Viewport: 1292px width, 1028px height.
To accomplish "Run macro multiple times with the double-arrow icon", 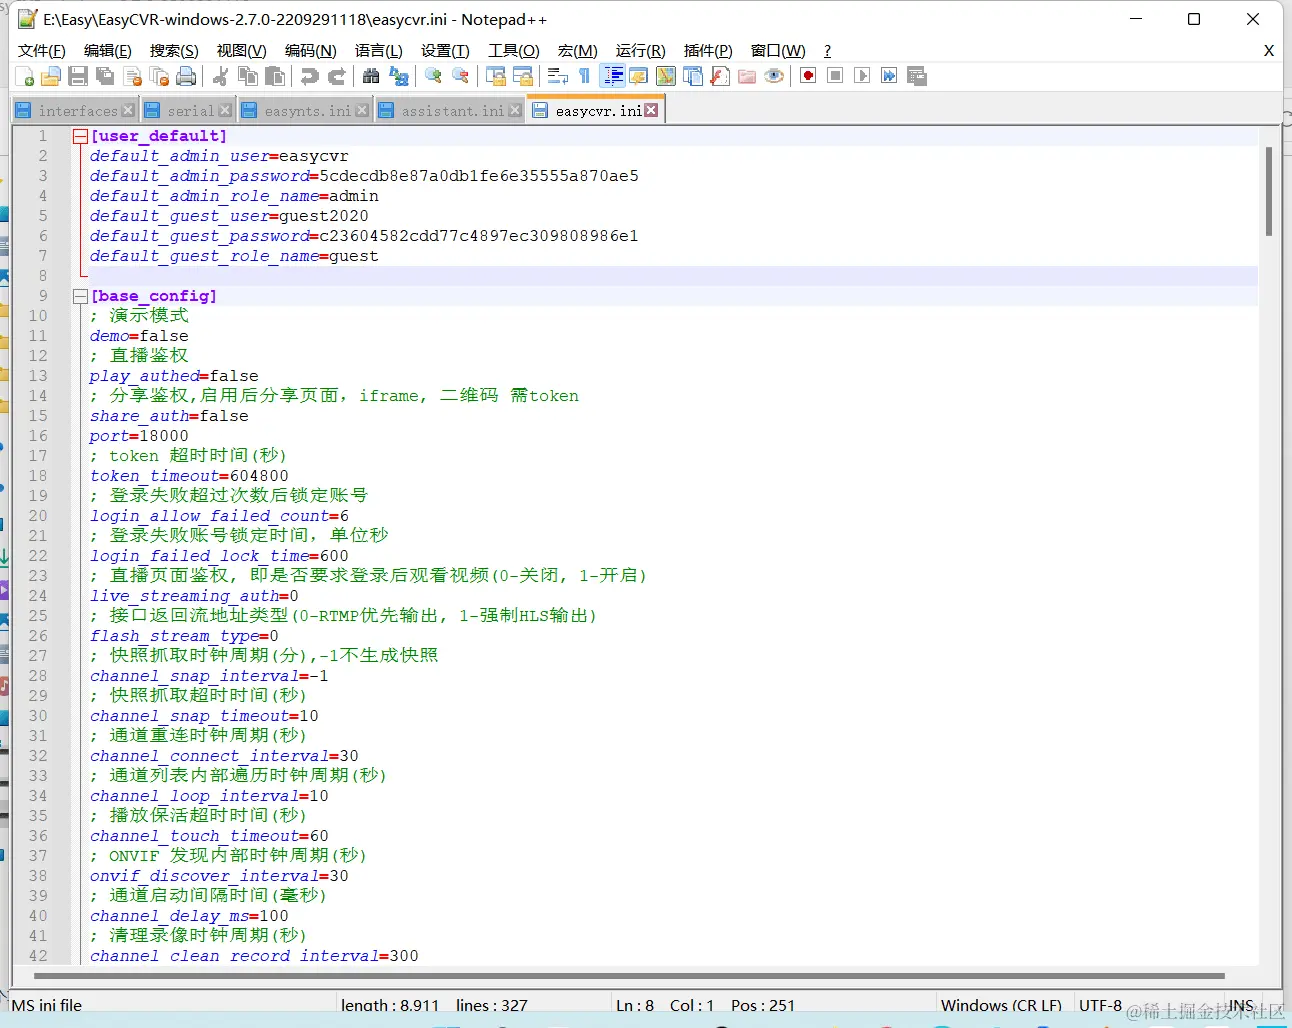I will click(x=889, y=76).
